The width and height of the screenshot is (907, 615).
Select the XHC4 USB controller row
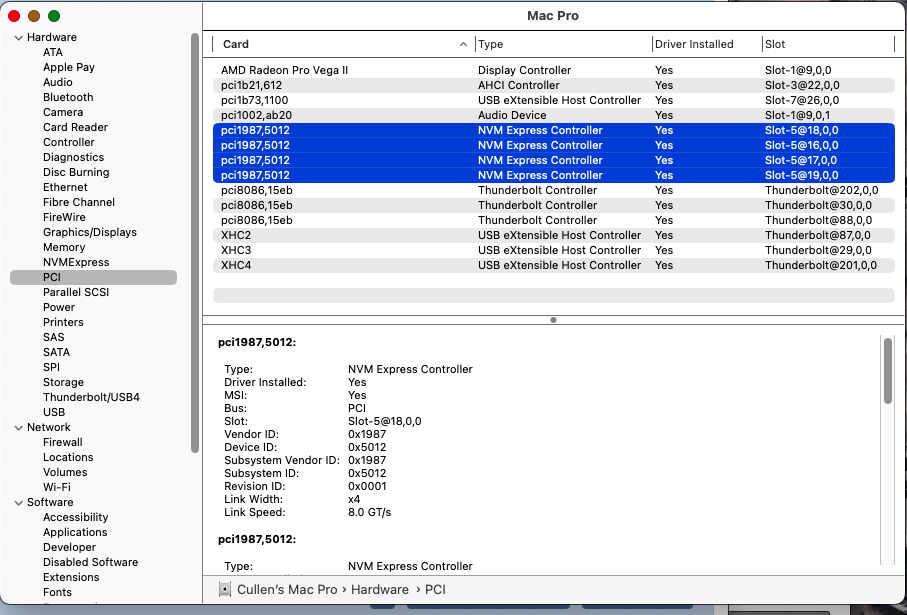click(554, 266)
